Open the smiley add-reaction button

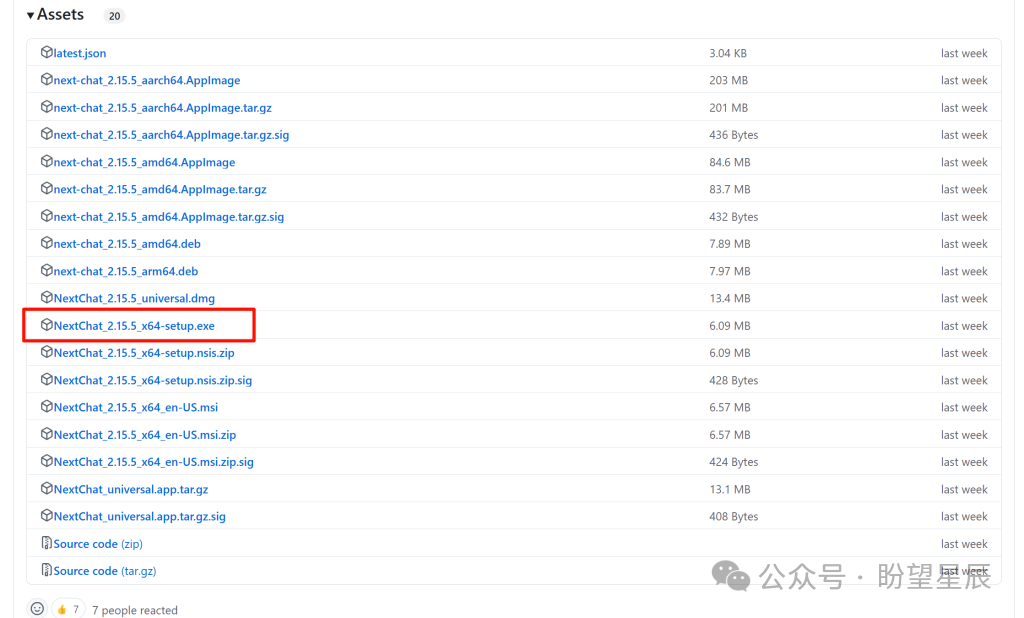(37, 609)
